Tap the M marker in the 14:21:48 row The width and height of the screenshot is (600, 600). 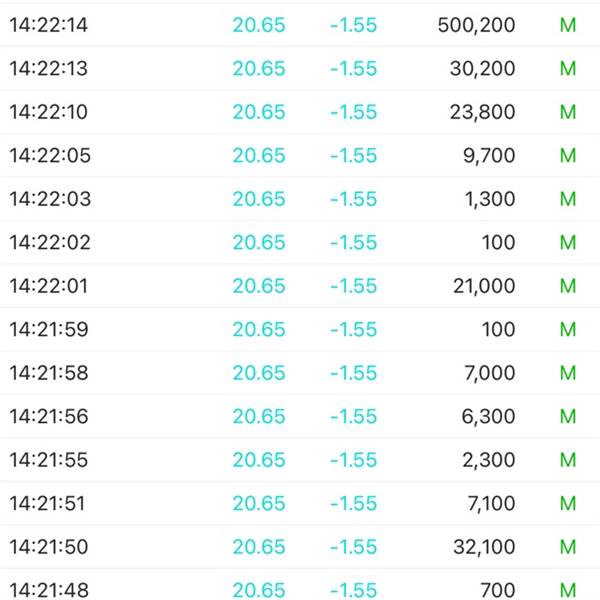pos(568,590)
